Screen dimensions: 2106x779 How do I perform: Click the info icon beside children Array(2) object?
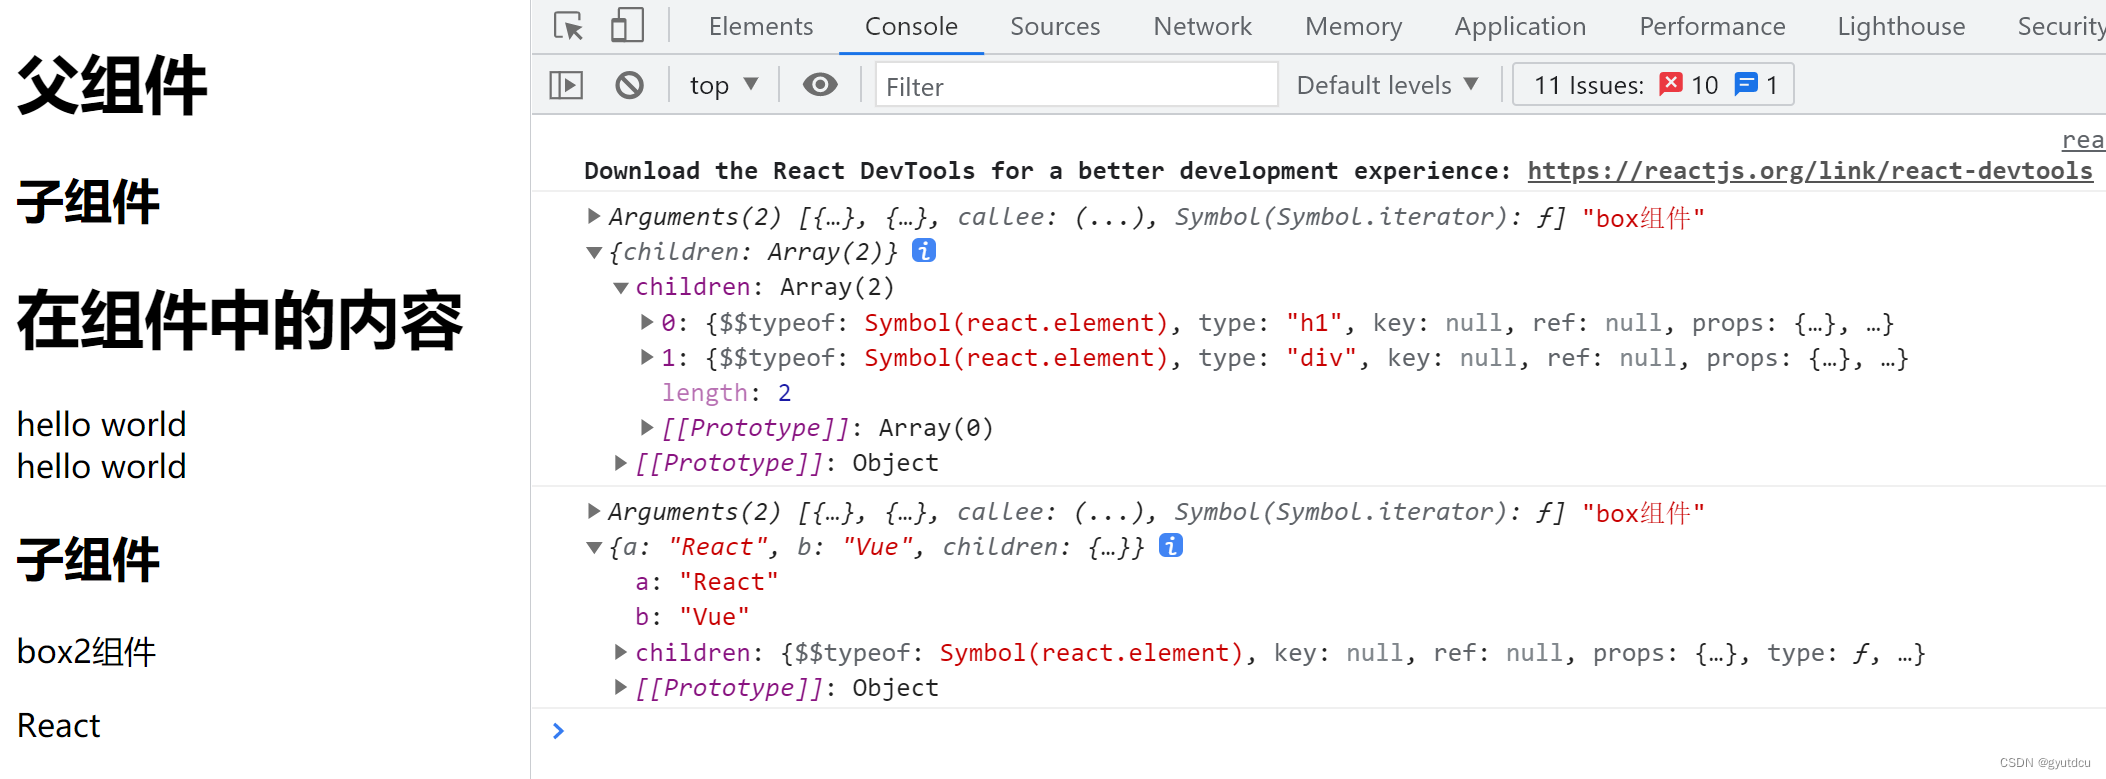924,251
